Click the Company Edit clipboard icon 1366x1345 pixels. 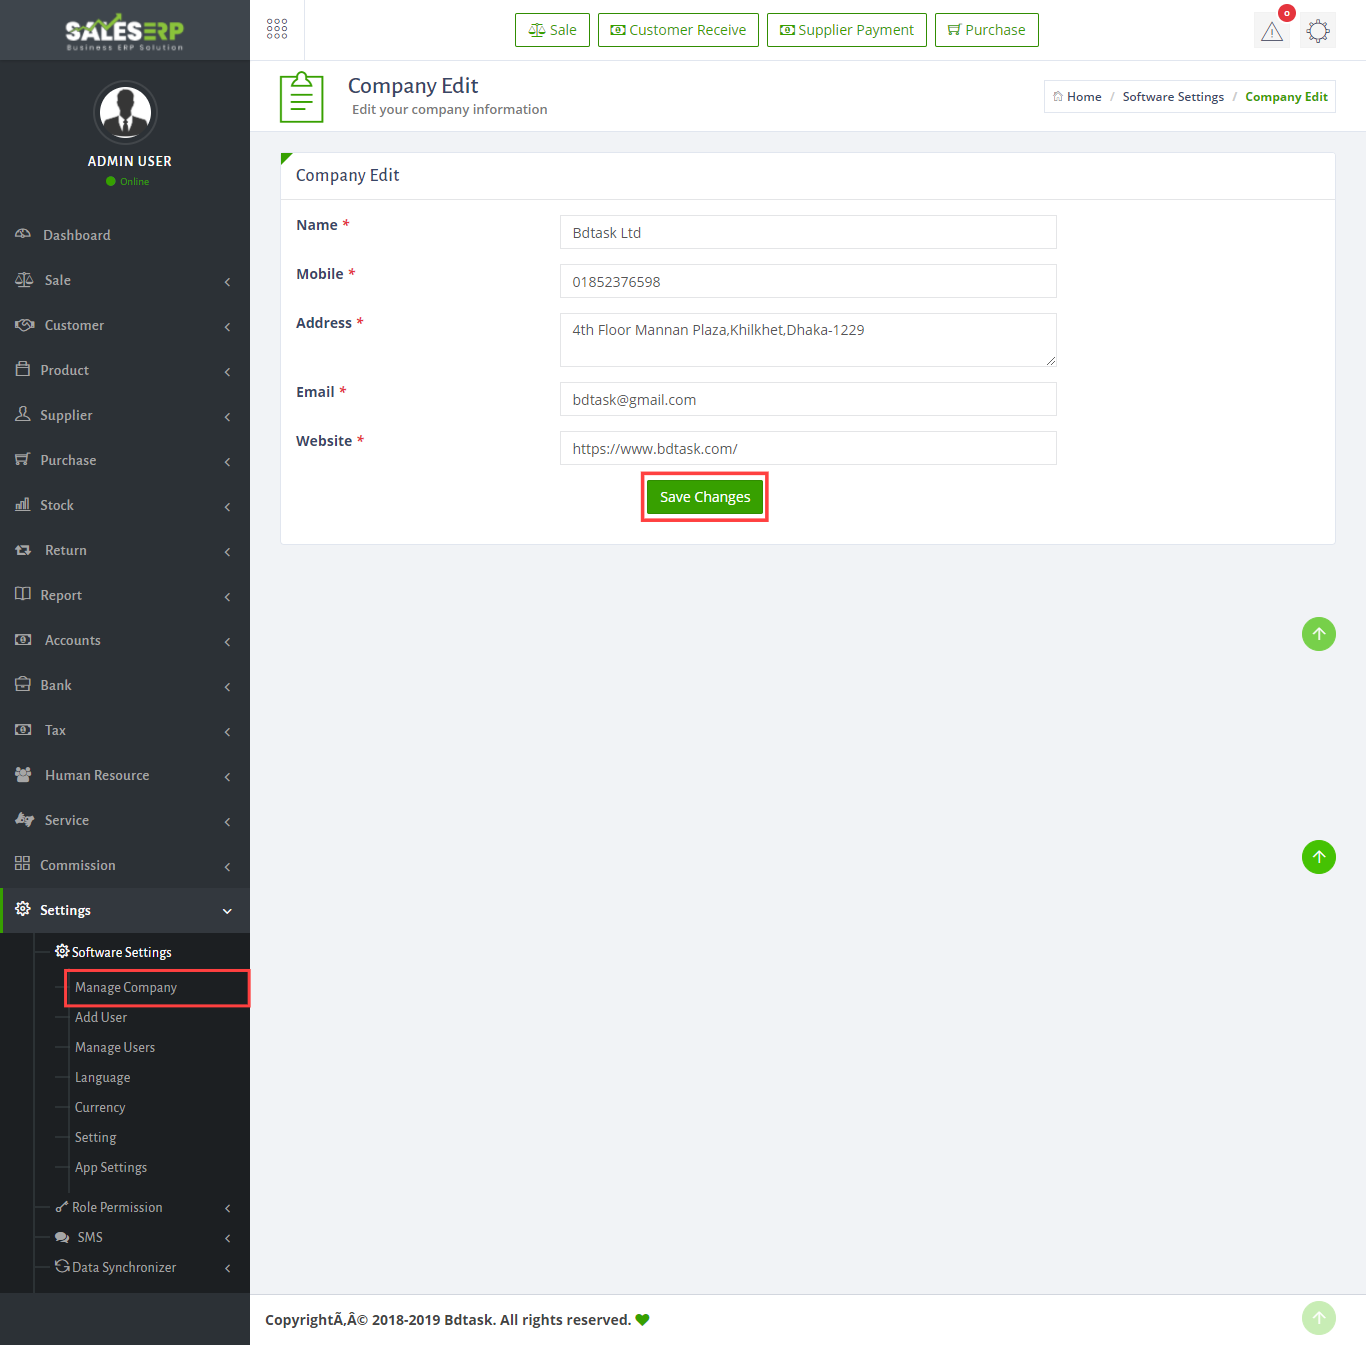tap(301, 97)
